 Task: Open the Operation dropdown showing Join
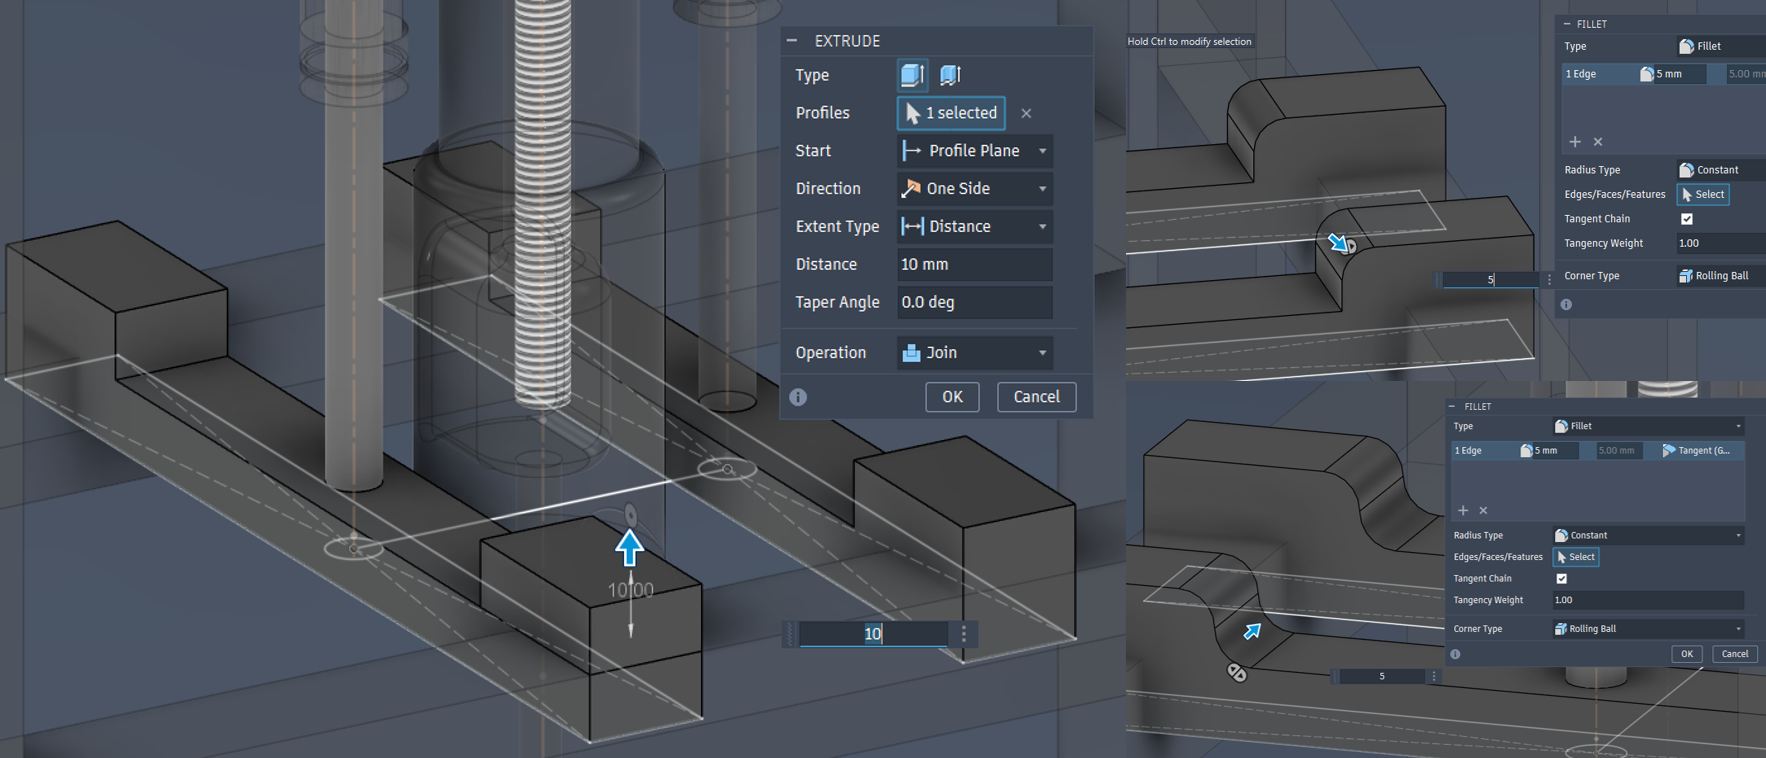[x=975, y=353]
